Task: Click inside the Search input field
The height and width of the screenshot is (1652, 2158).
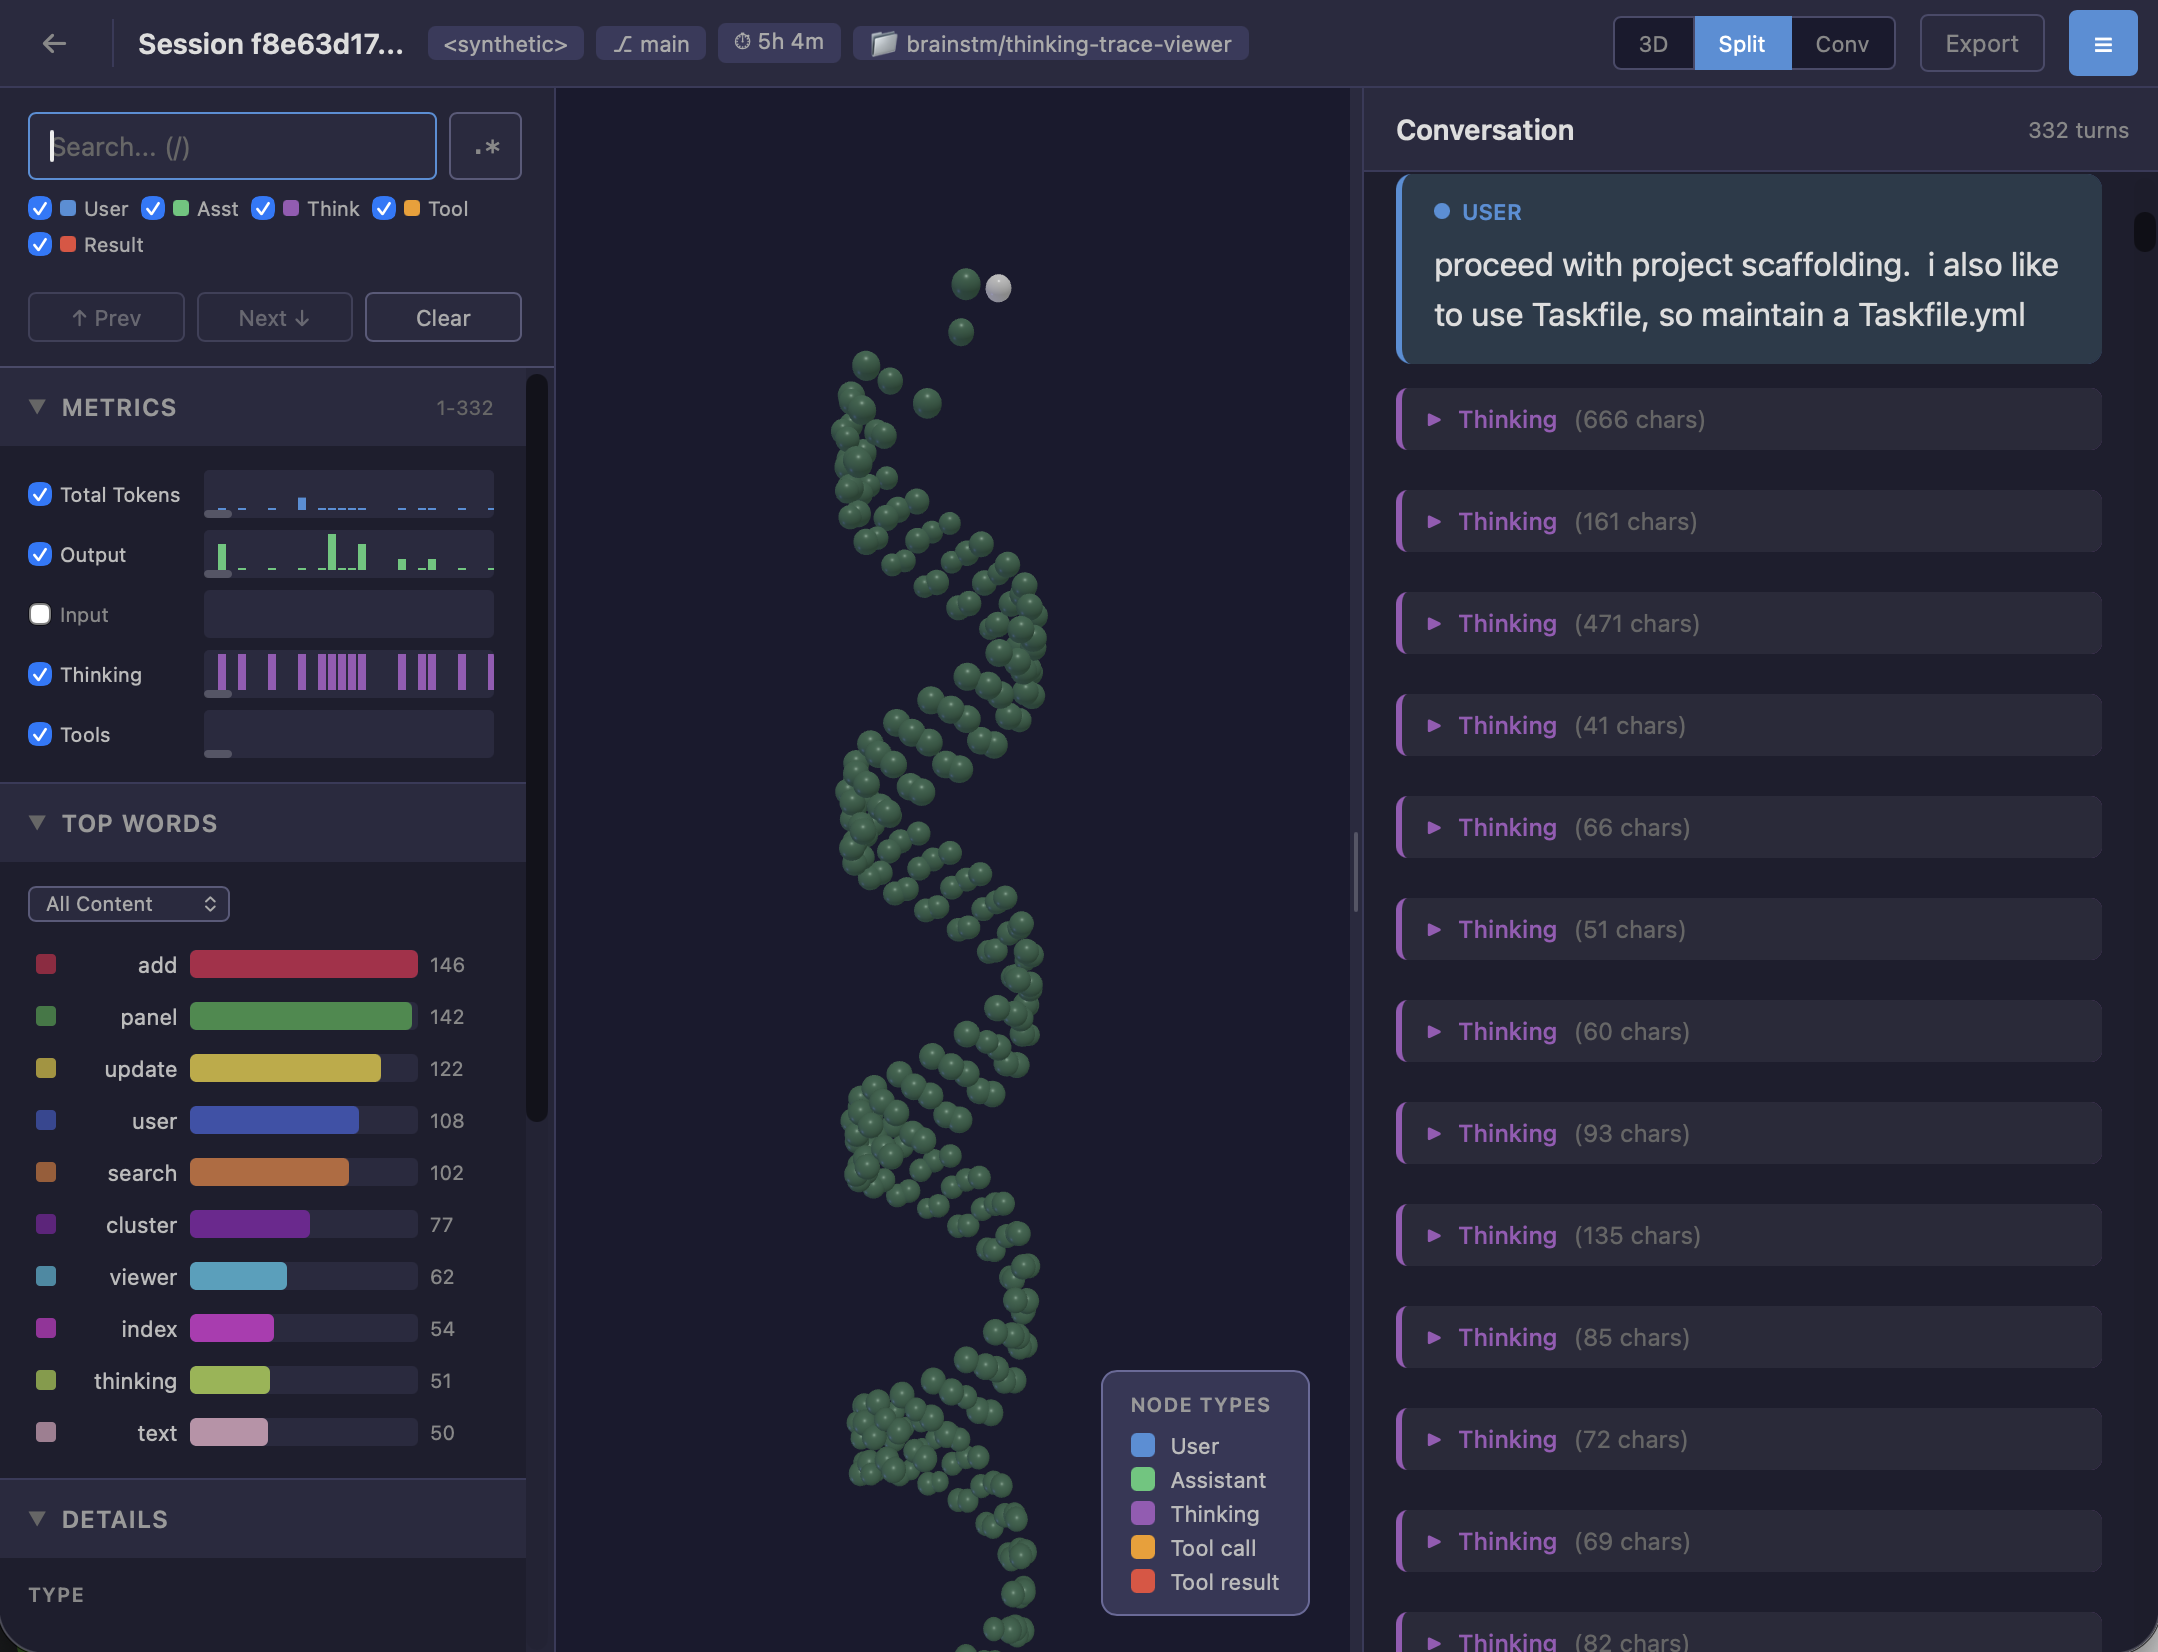Action: pos(230,146)
